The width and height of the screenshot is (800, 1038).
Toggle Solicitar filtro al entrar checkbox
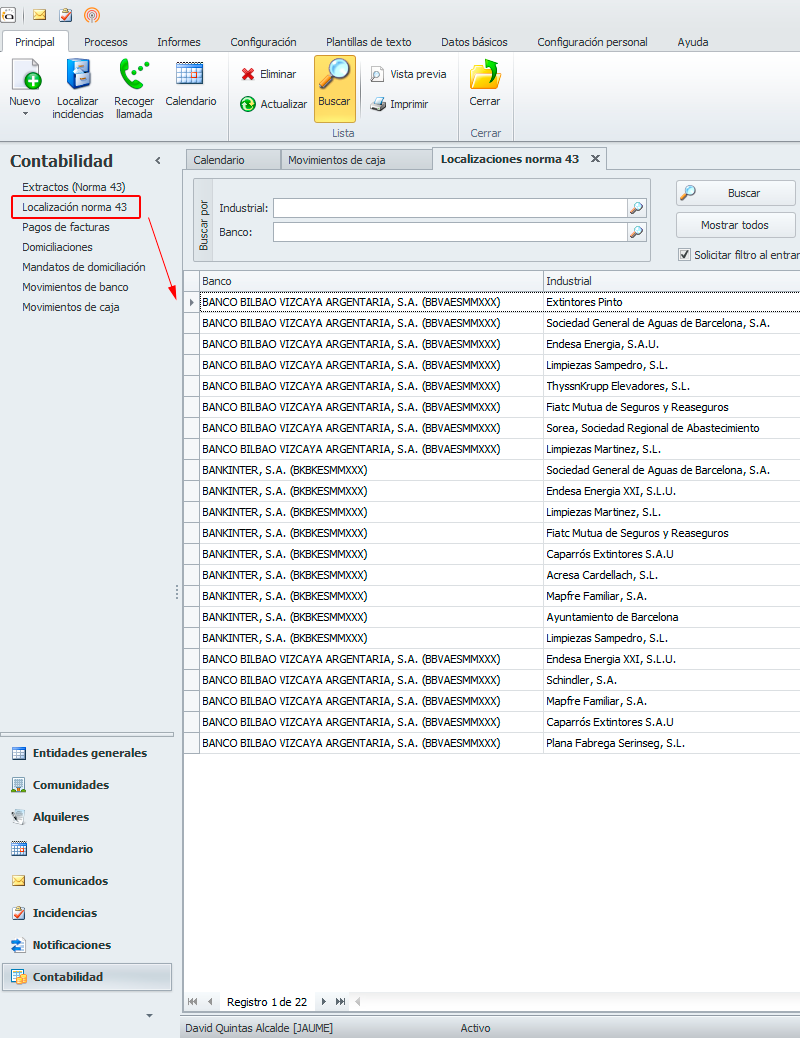[684, 254]
